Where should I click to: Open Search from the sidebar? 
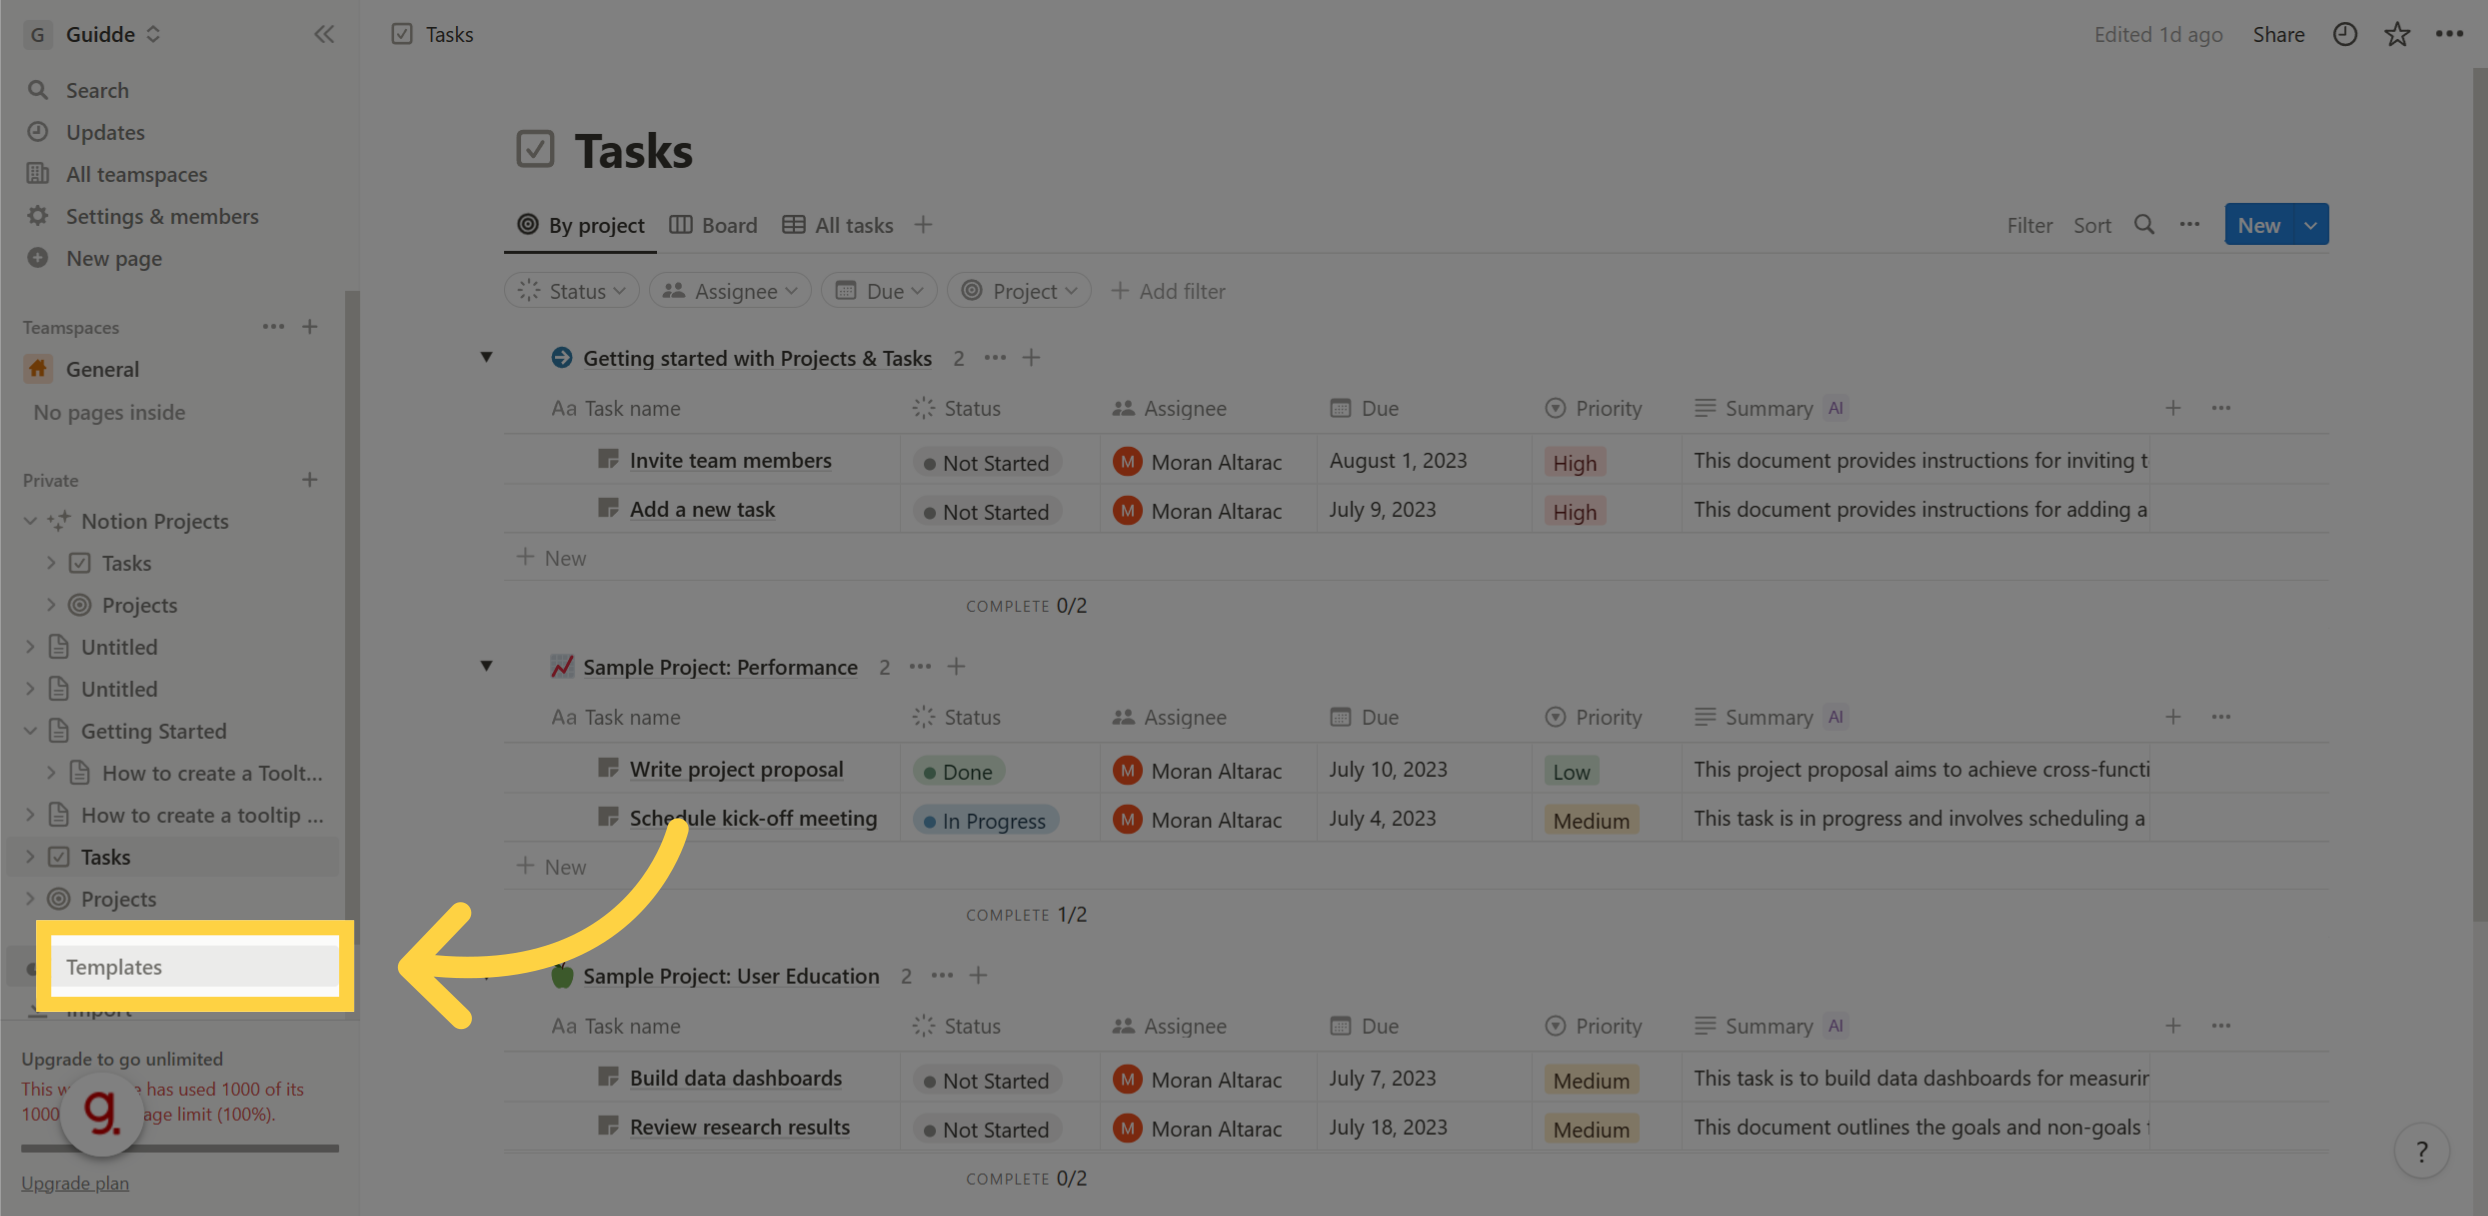[x=97, y=90]
